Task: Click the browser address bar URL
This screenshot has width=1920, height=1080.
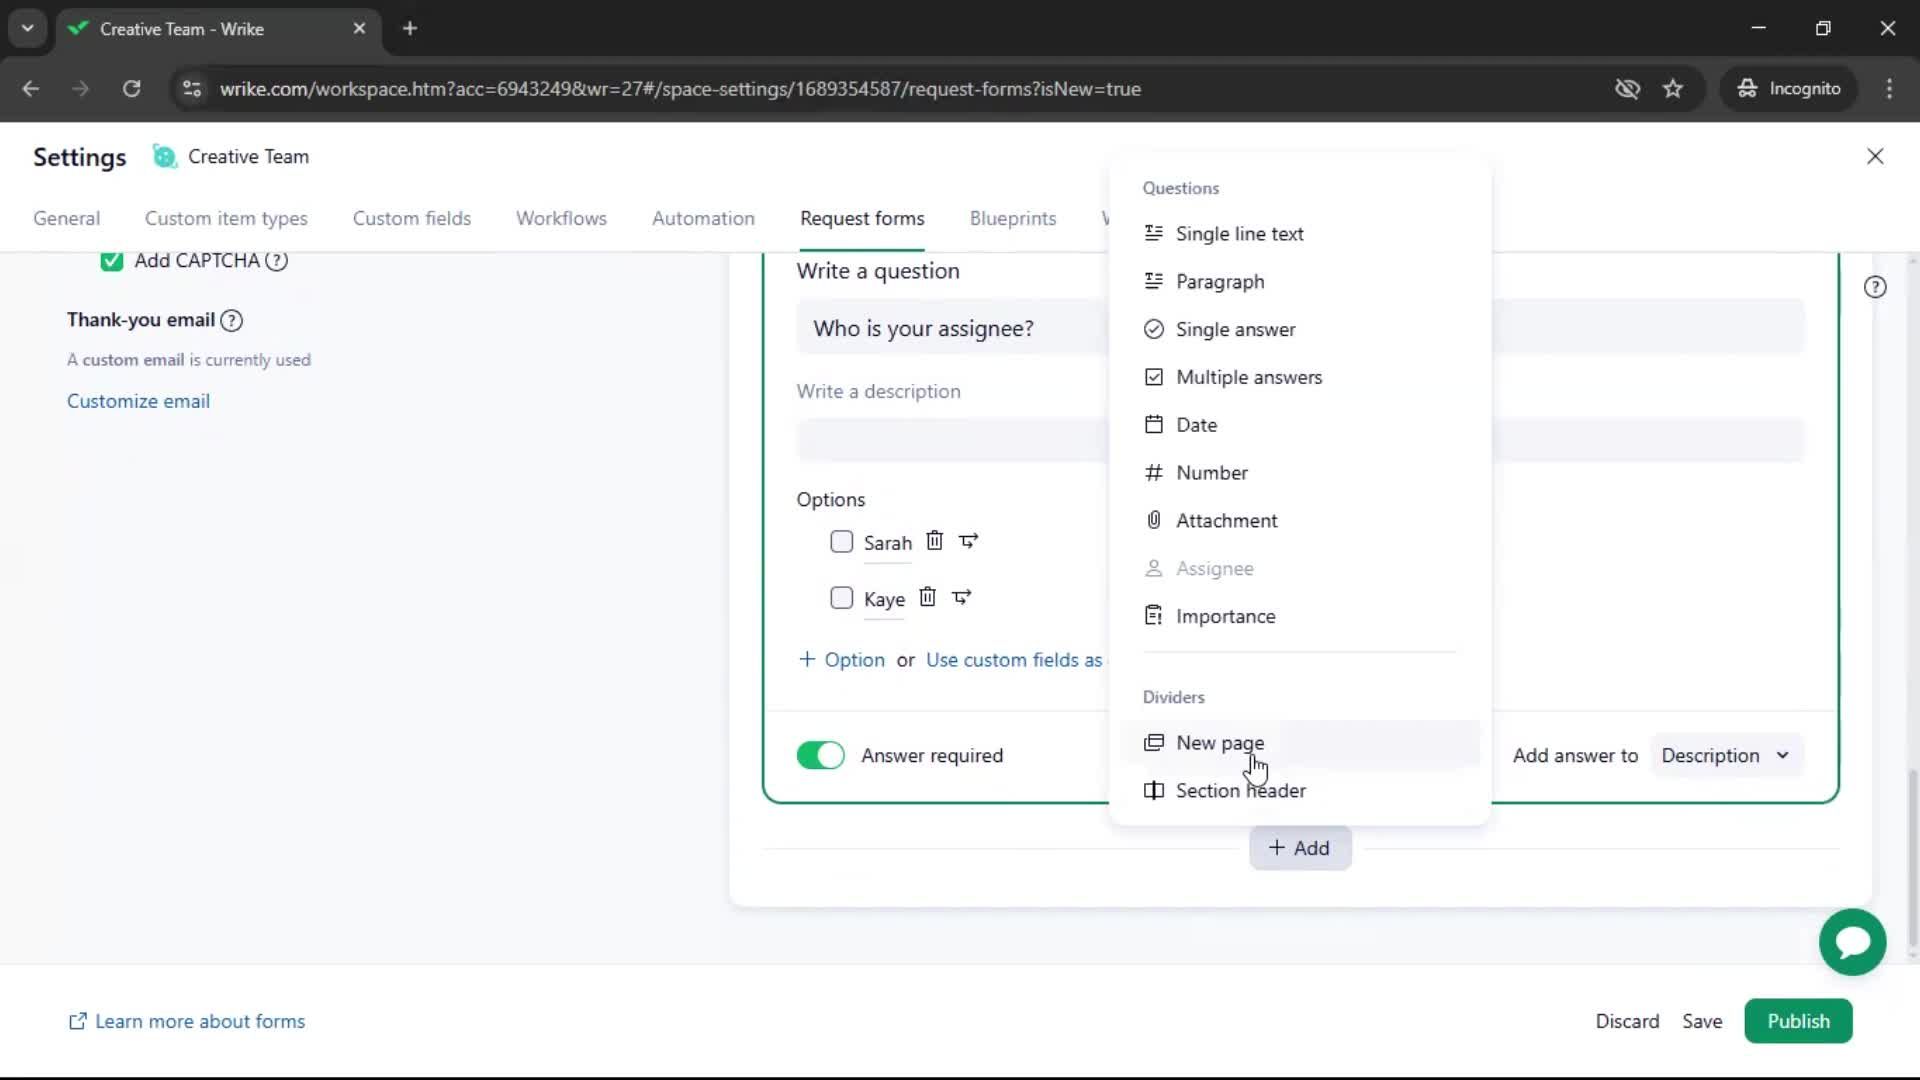Action: coord(680,89)
